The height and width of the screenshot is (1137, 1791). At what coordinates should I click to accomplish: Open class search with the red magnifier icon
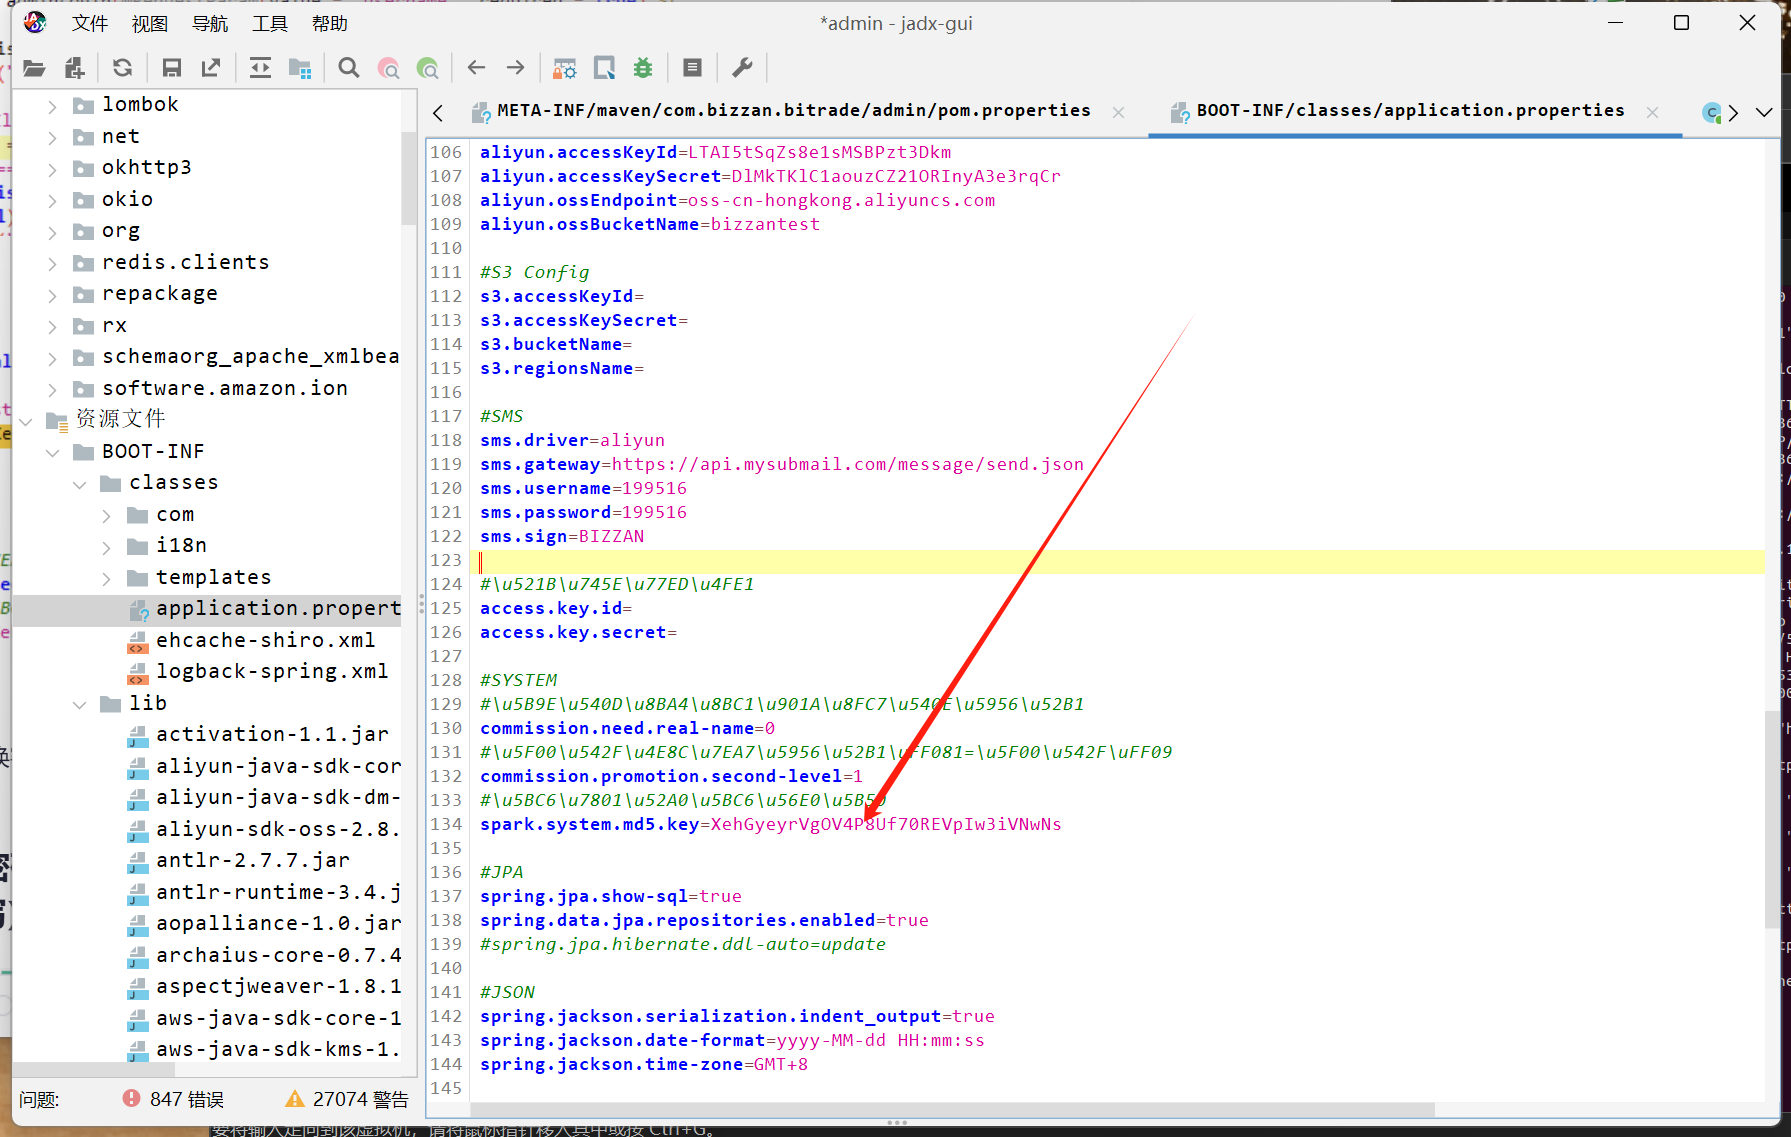388,68
